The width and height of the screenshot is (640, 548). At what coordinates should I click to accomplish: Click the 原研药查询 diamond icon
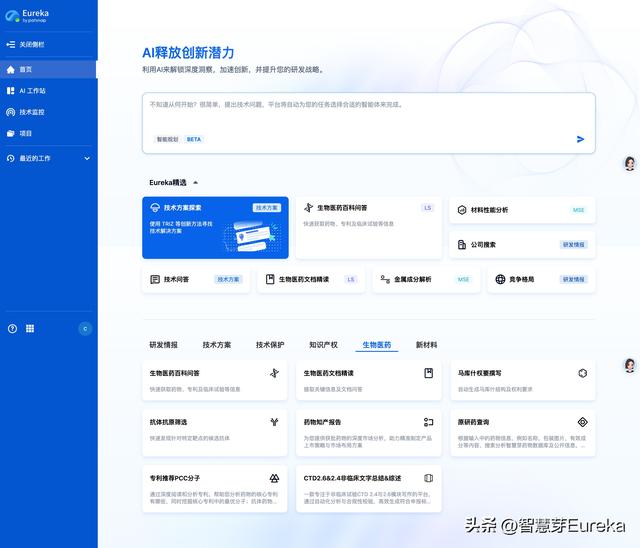pos(582,422)
